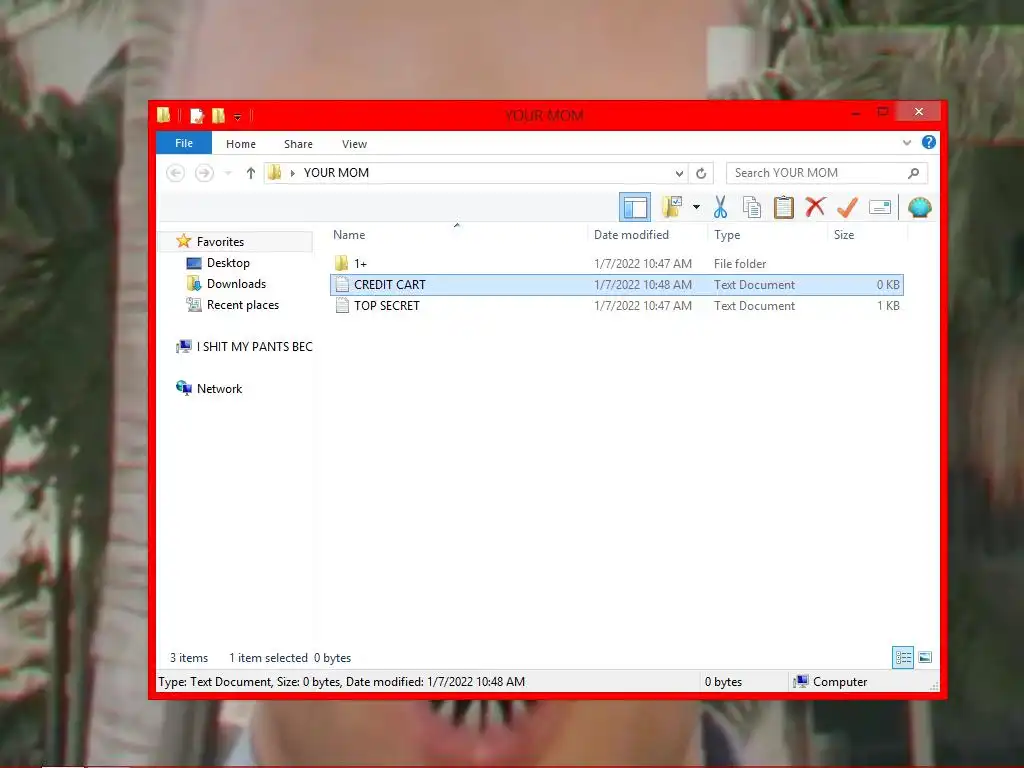
Task: Open the File ribbon tab
Action: click(x=184, y=143)
